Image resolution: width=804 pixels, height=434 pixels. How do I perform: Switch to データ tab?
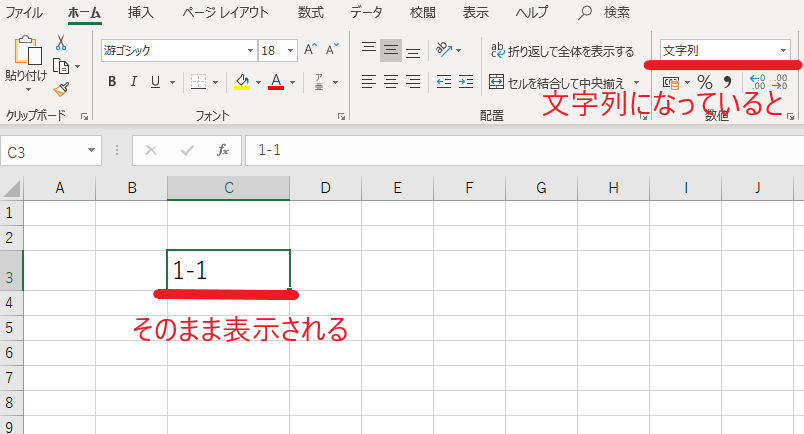[366, 12]
